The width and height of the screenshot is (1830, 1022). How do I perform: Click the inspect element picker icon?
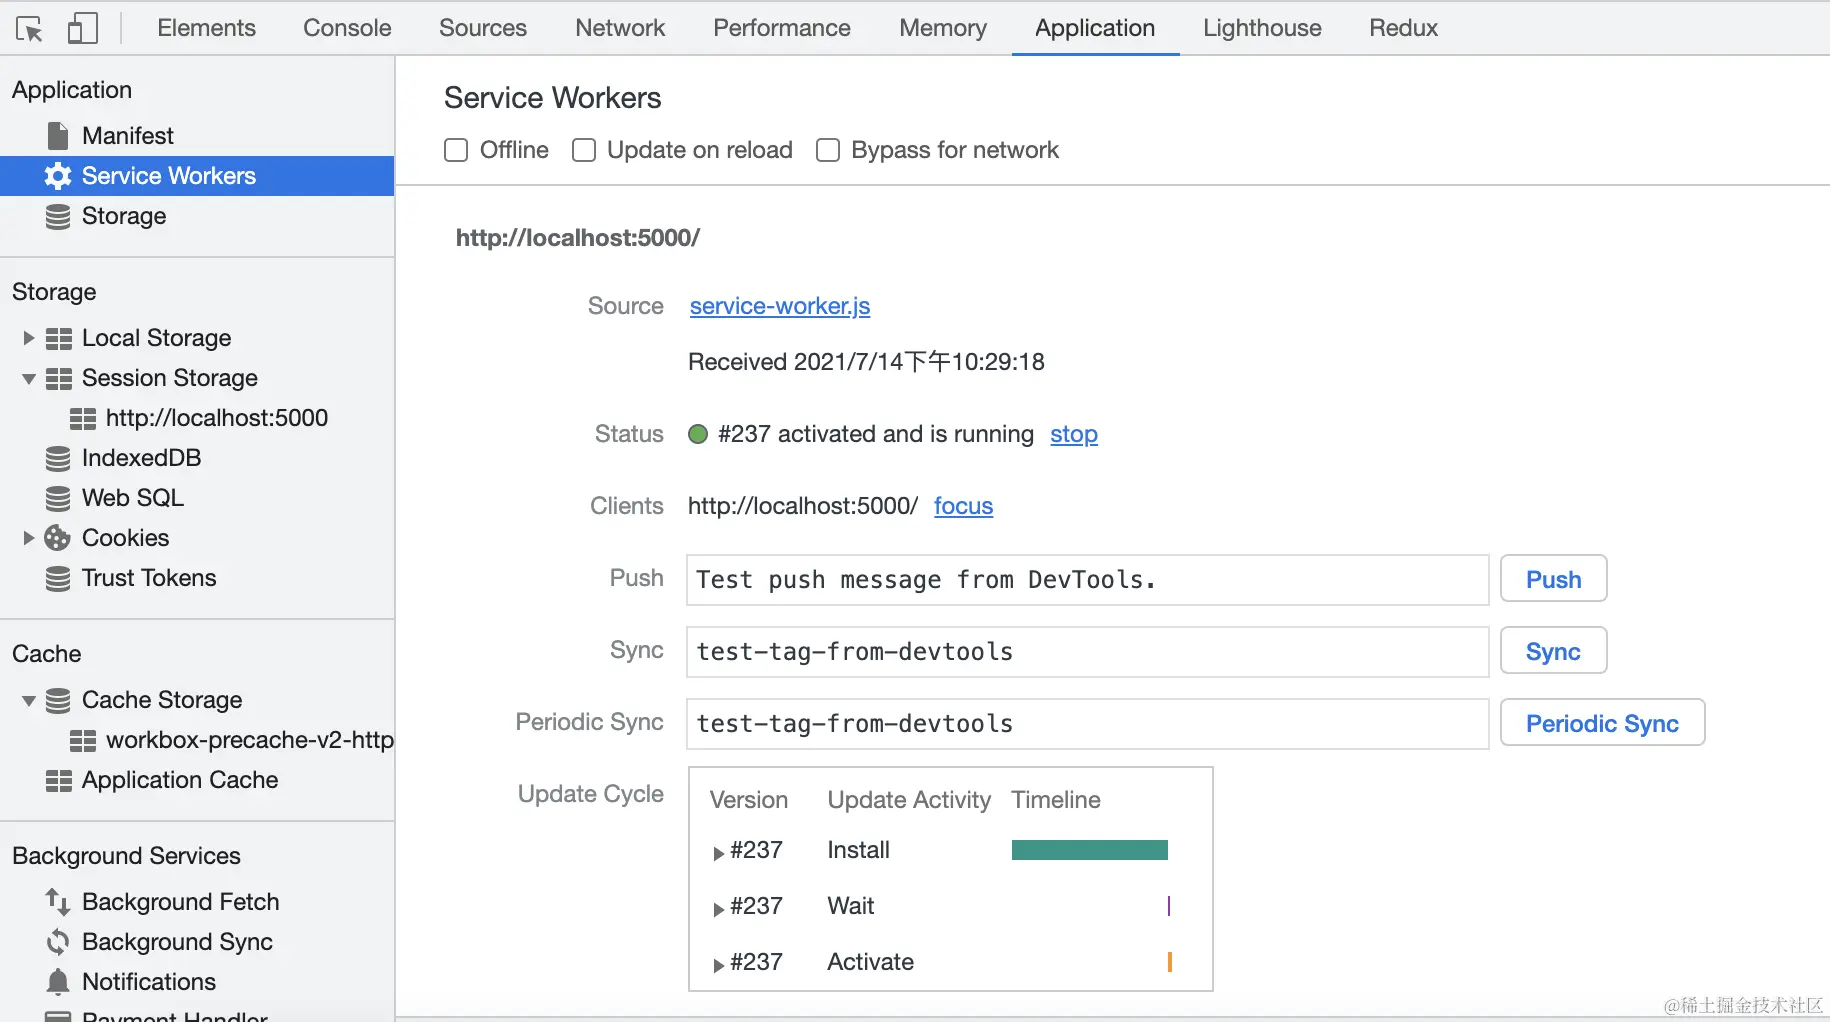coord(30,29)
